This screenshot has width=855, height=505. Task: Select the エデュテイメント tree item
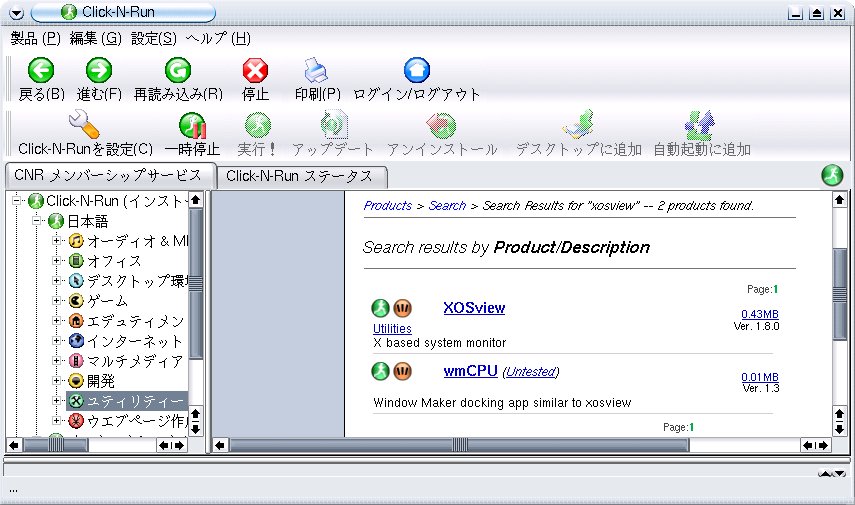pyautogui.click(x=136, y=321)
